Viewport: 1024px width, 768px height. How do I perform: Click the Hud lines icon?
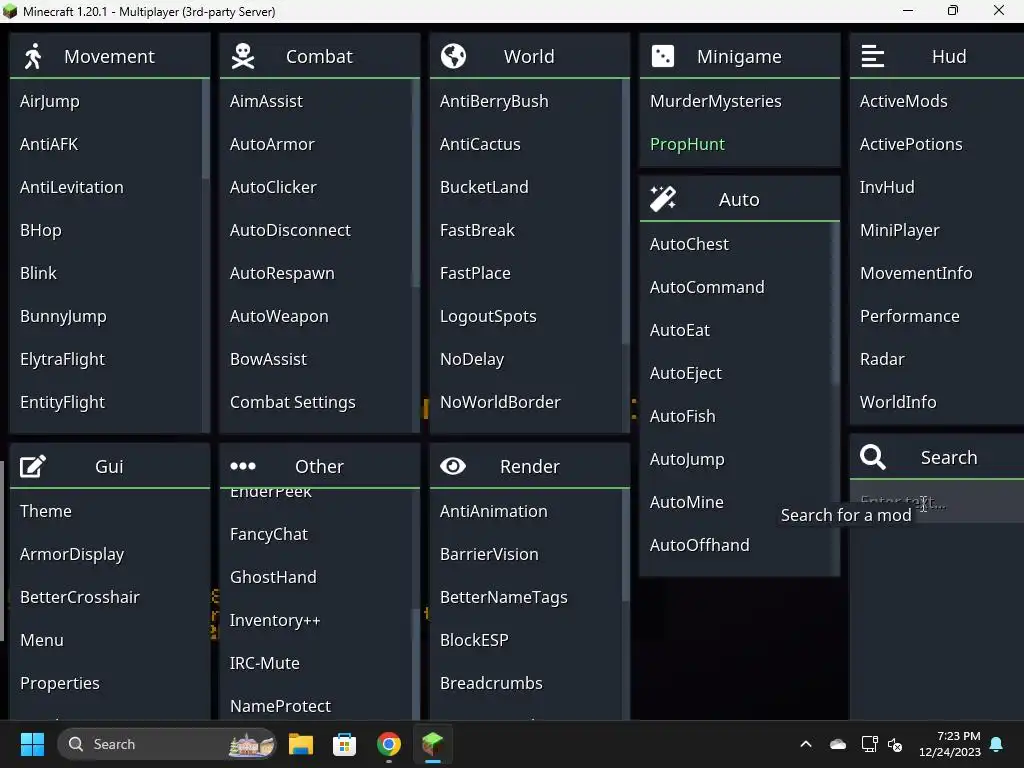click(x=872, y=56)
